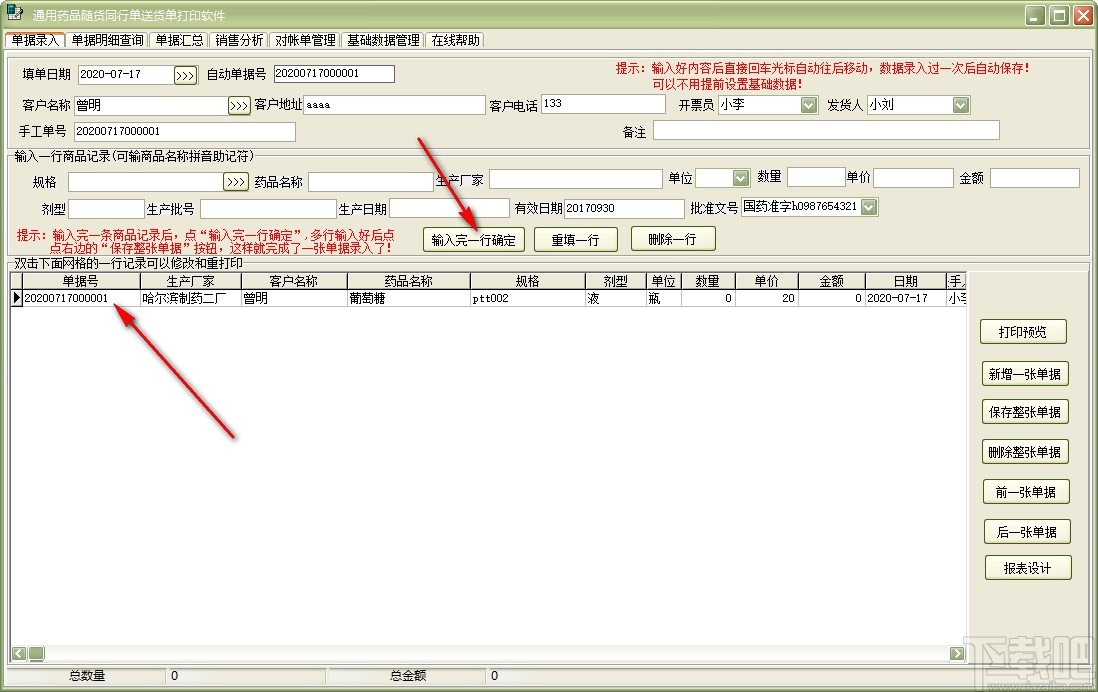Open the 批准文号 dropdown
The width and height of the screenshot is (1098, 692).
(x=868, y=207)
